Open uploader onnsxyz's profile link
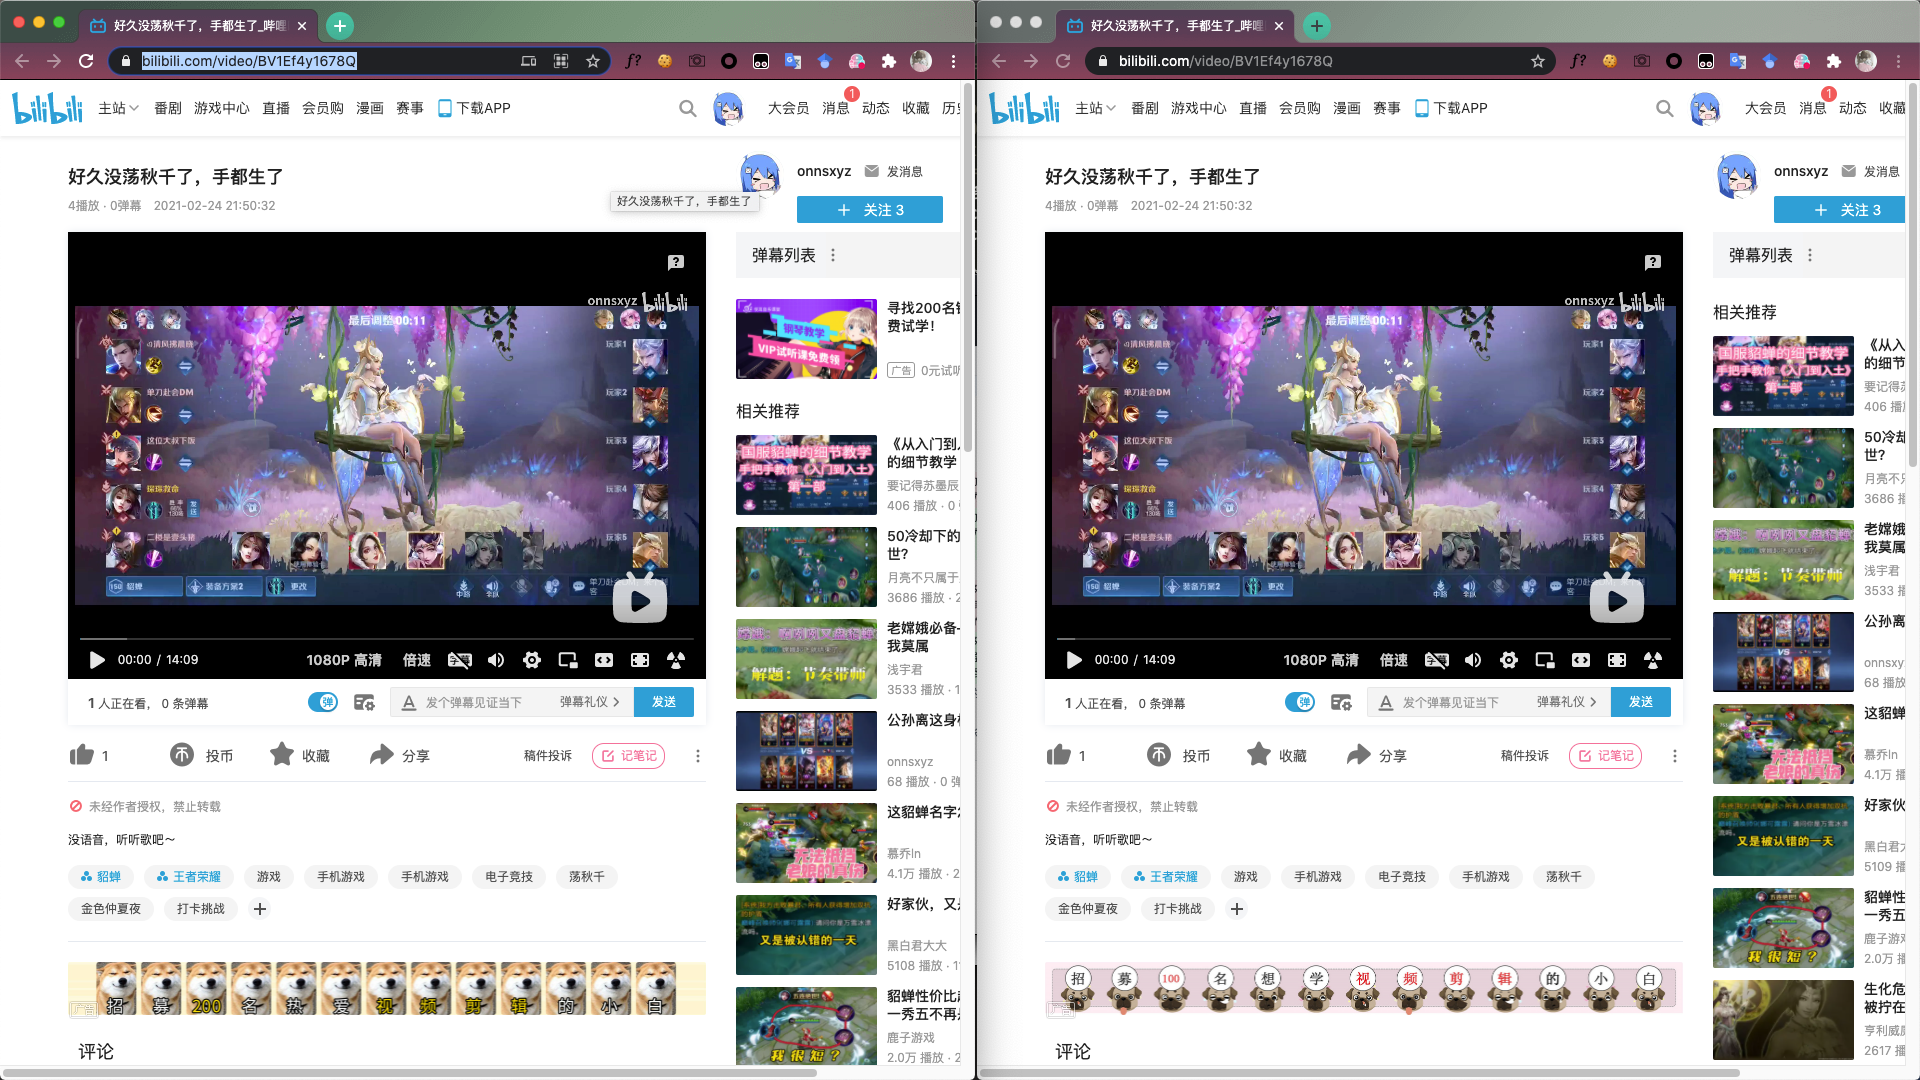Image resolution: width=1920 pixels, height=1080 pixels. pos(825,171)
